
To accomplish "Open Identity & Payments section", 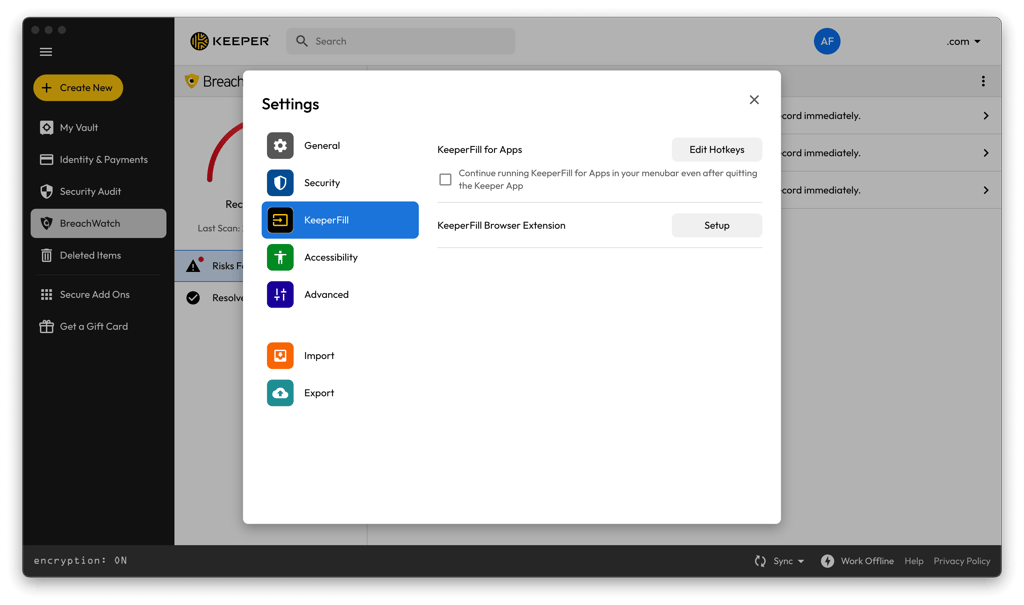I will point(98,159).
